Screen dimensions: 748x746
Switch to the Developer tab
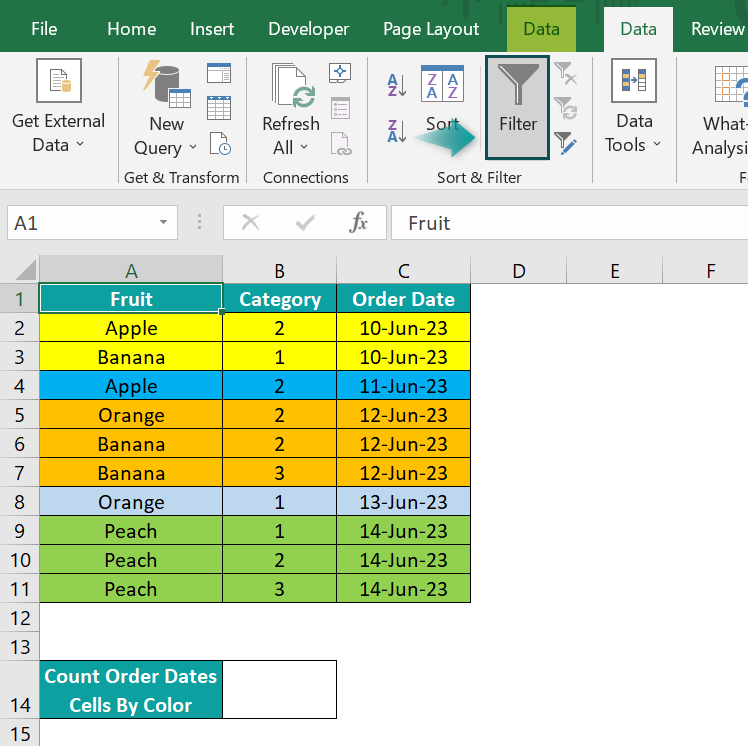(x=309, y=29)
